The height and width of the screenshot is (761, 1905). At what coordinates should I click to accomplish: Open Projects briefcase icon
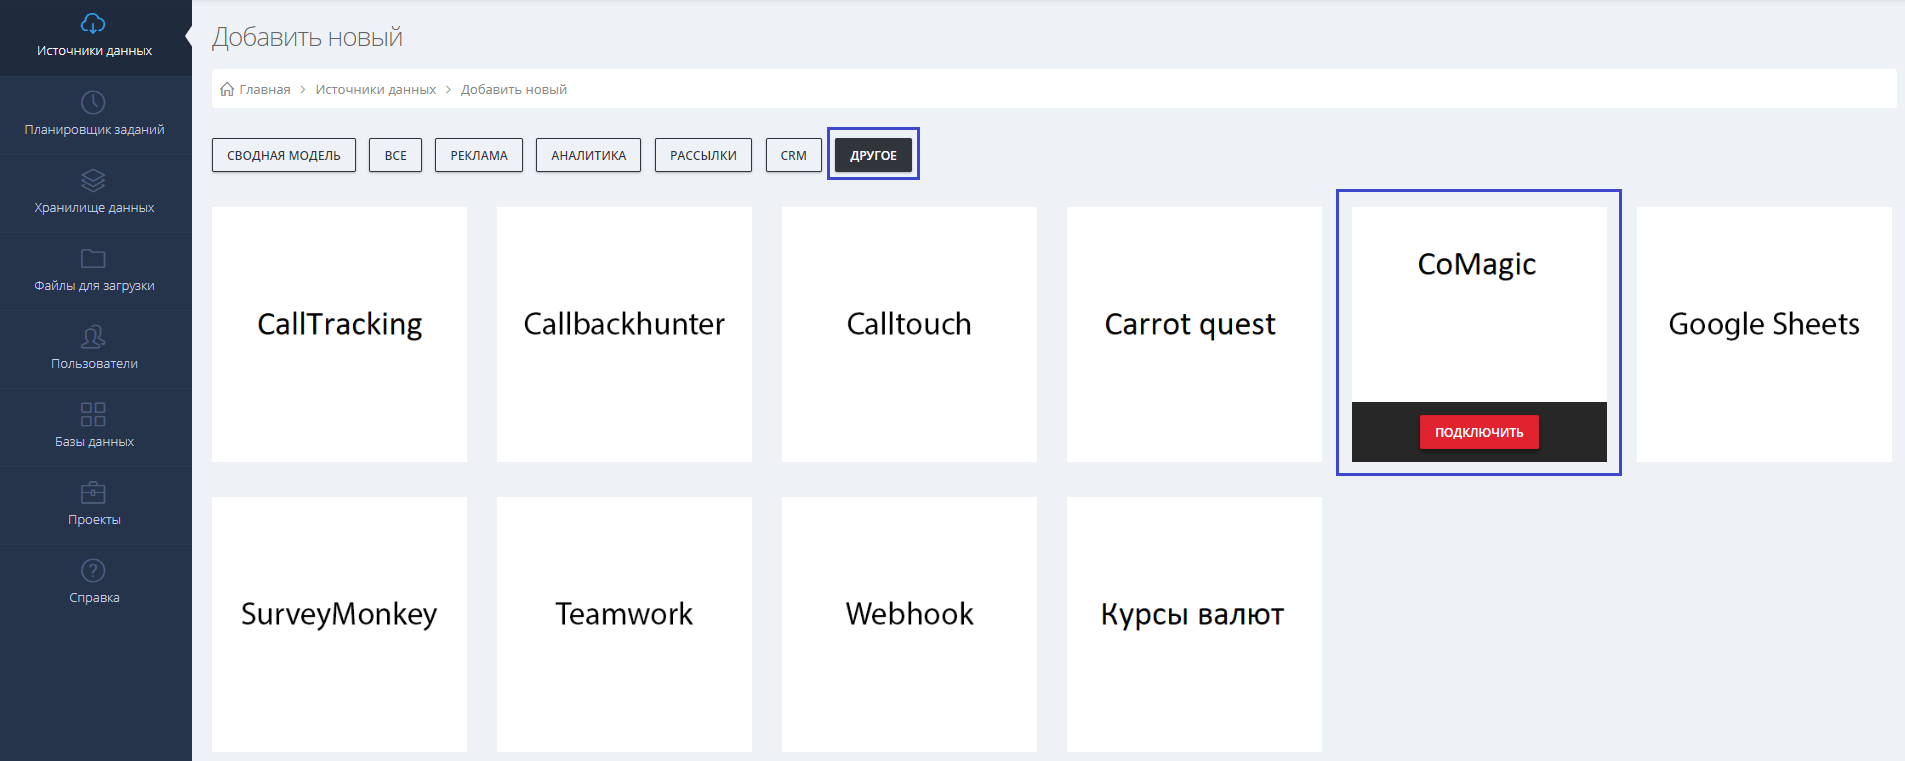click(93, 492)
